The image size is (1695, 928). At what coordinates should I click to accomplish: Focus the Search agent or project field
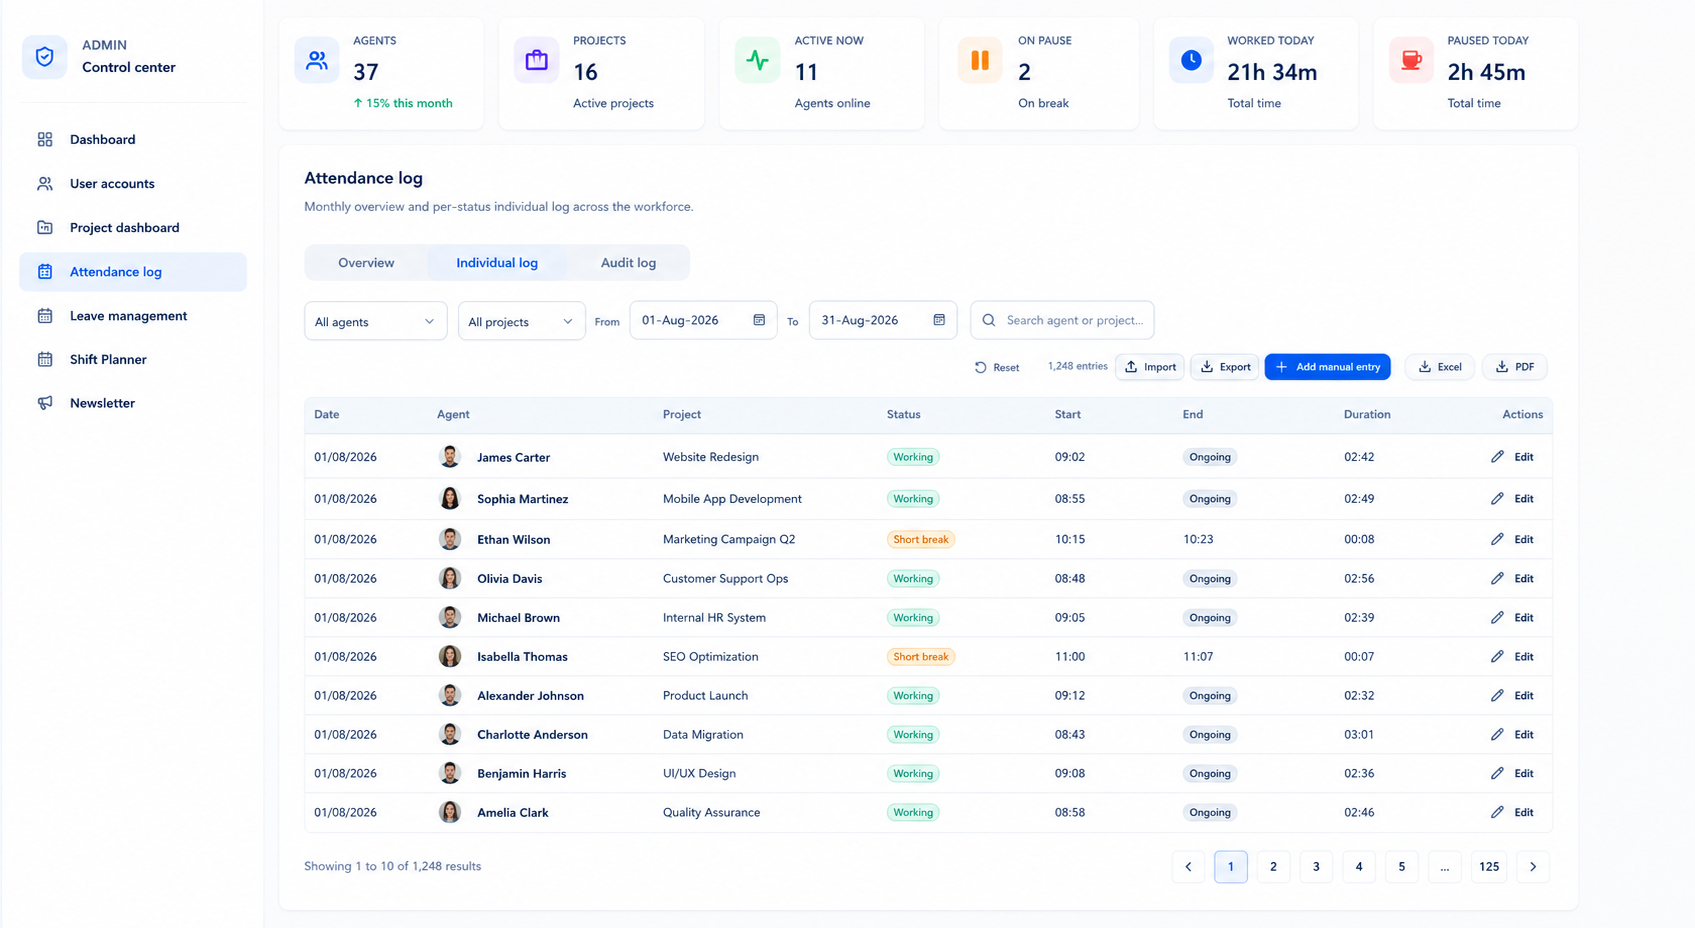[1062, 320]
